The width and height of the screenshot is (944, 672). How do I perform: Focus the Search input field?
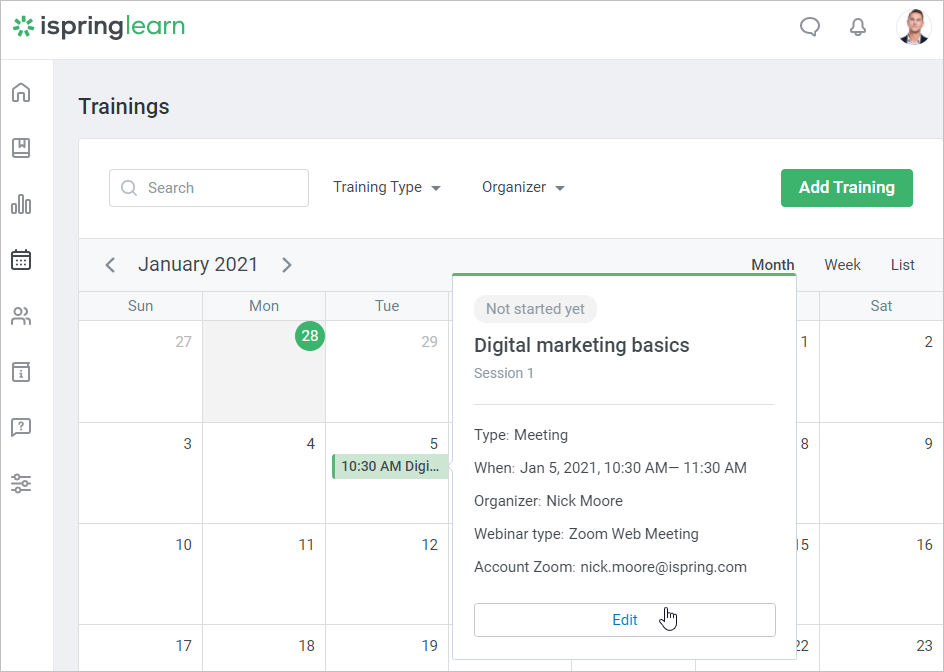209,188
